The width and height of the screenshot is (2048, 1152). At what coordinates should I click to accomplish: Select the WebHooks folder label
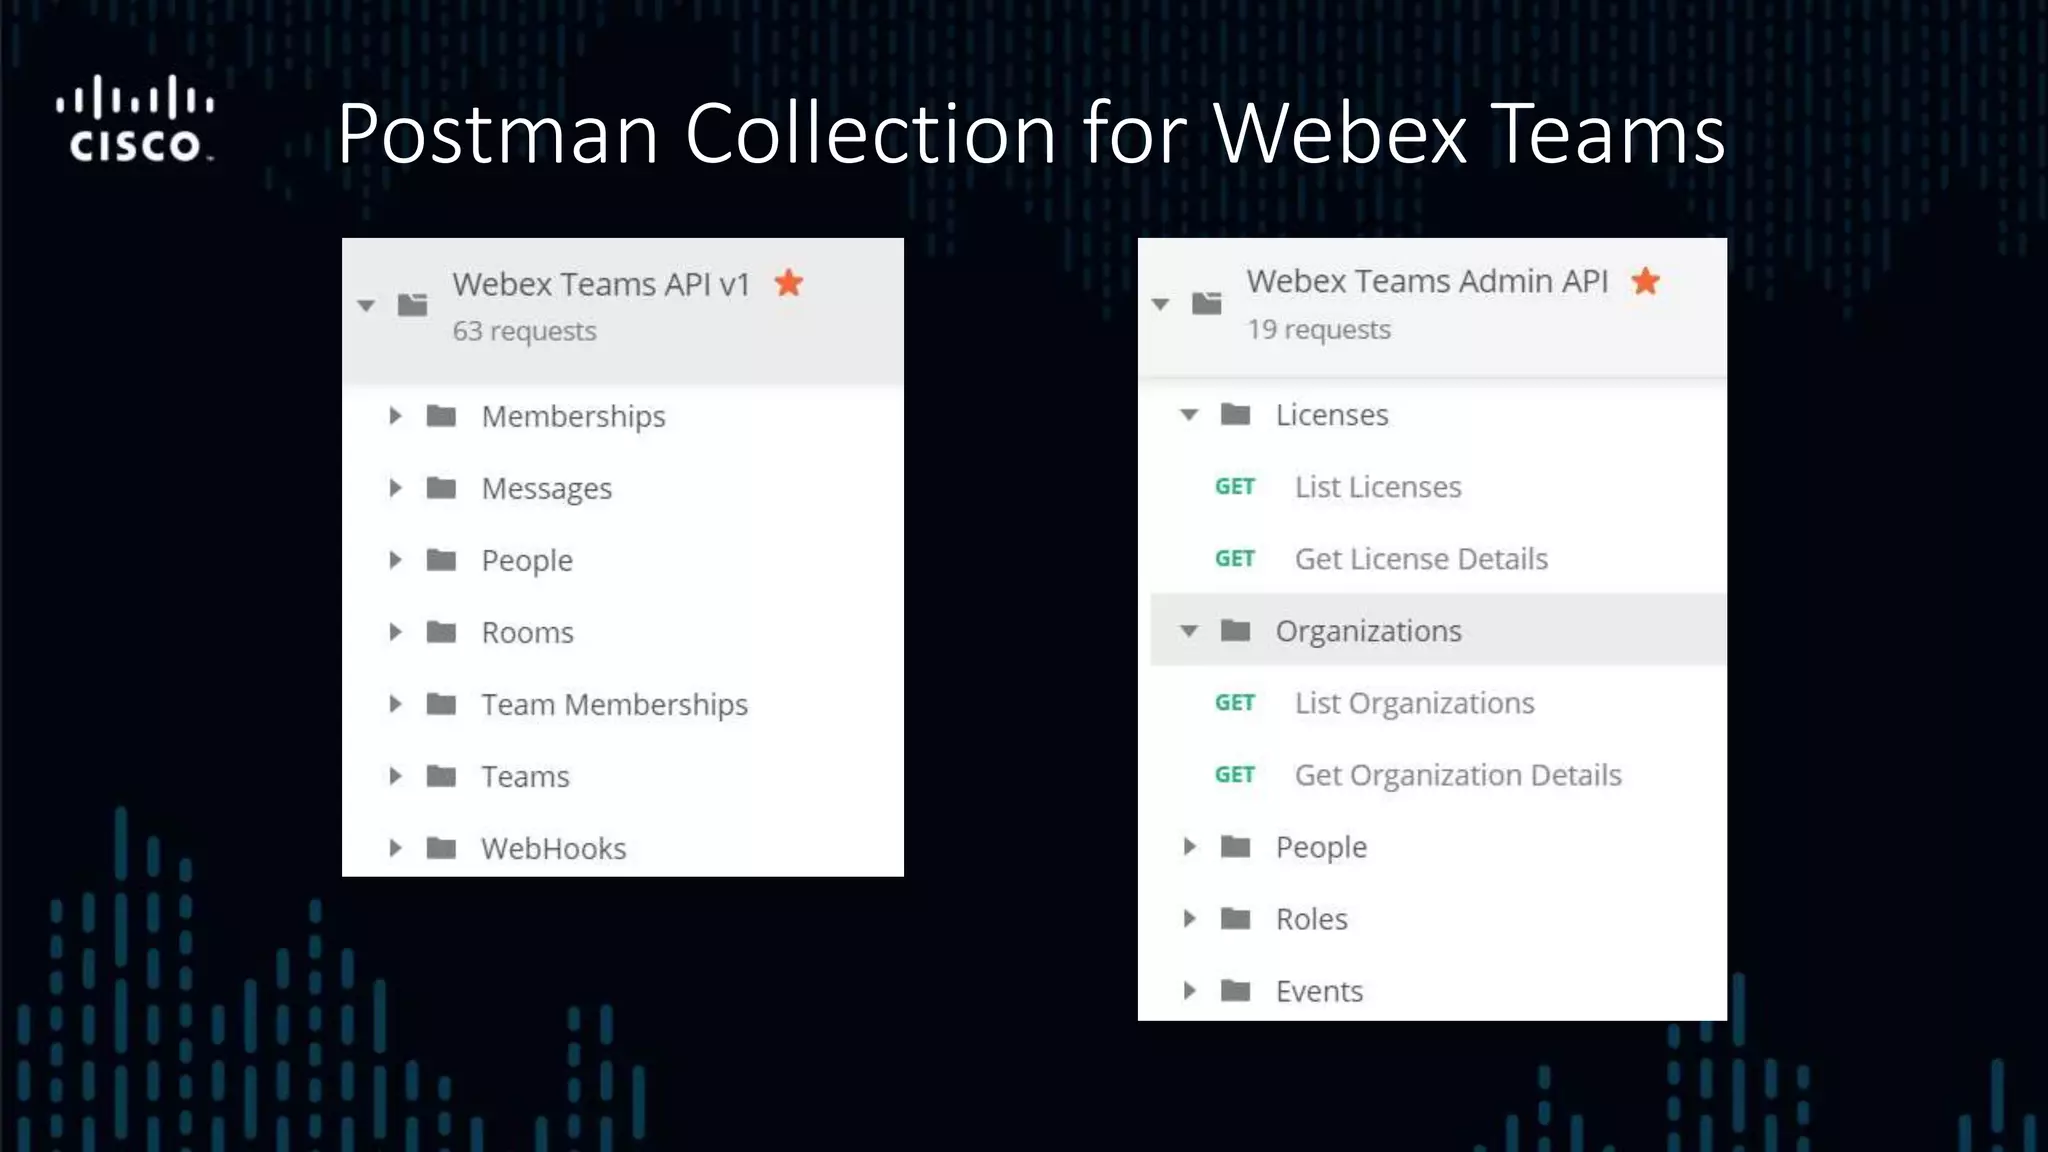coord(553,848)
